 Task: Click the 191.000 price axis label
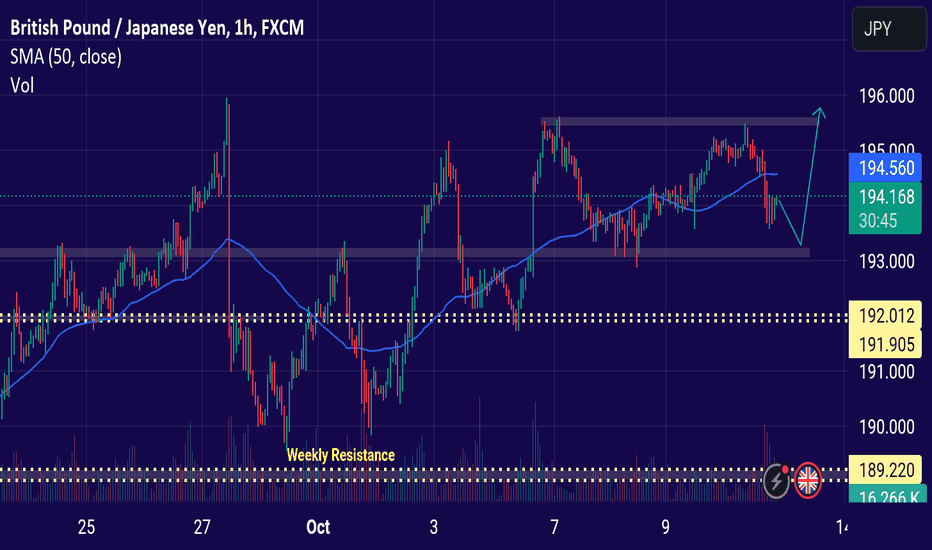point(886,372)
